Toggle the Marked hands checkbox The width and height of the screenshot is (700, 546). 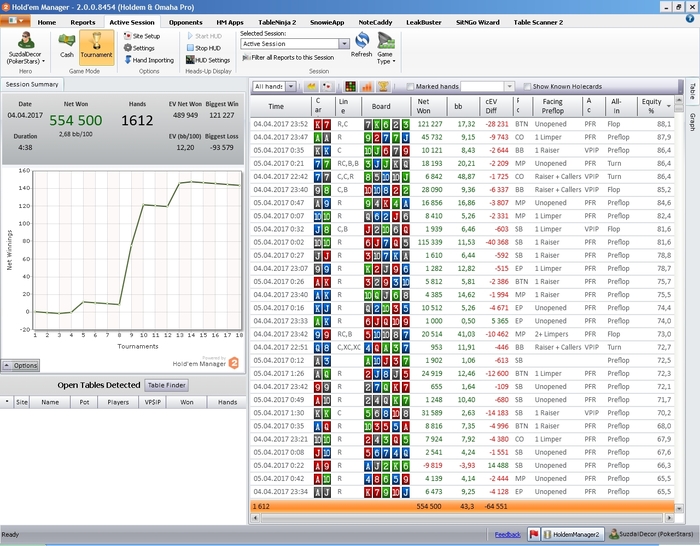[410, 87]
